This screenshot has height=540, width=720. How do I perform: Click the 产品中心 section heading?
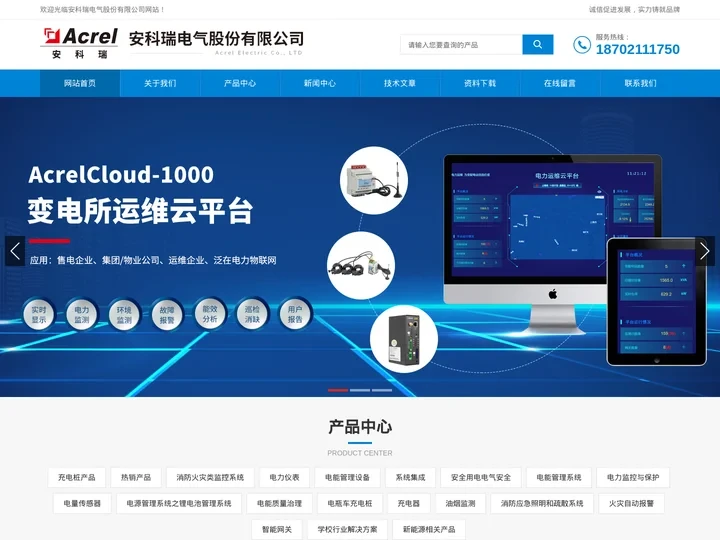click(x=360, y=427)
